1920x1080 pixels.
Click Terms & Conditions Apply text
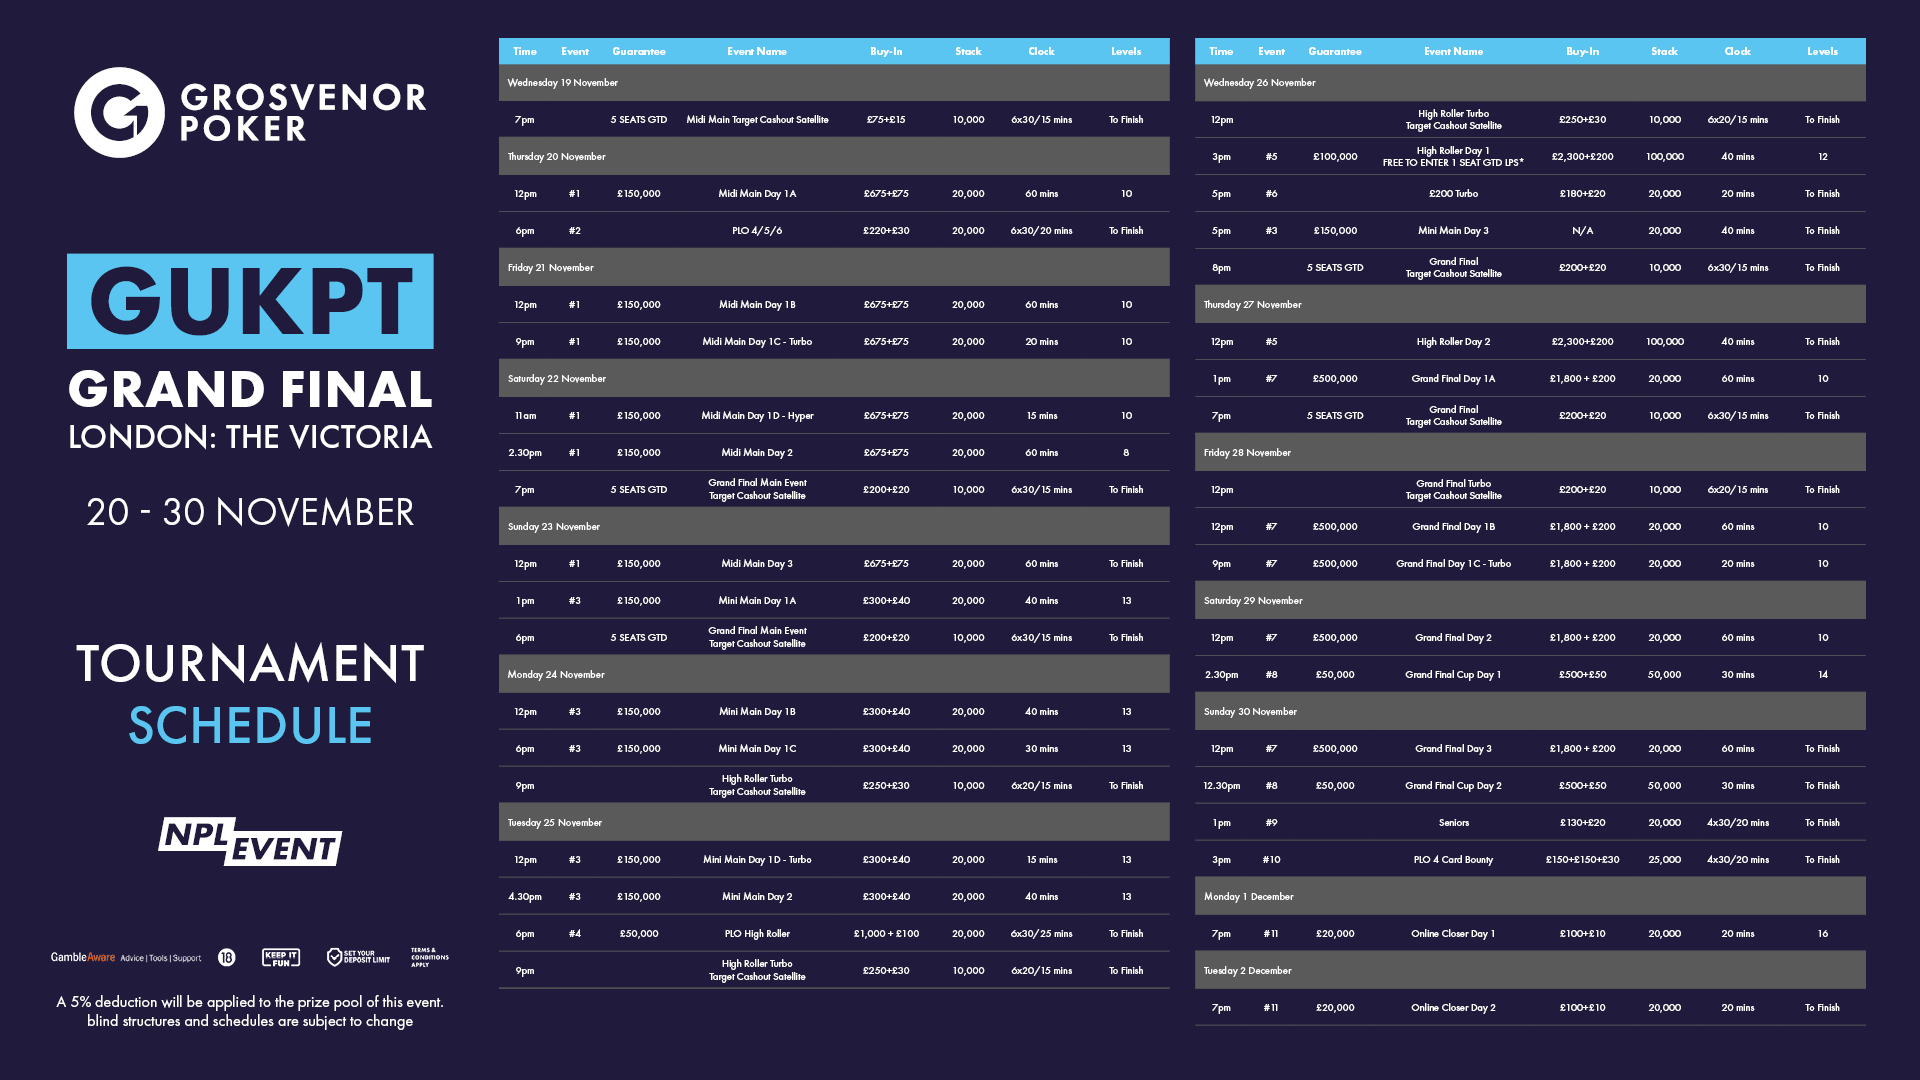click(429, 957)
